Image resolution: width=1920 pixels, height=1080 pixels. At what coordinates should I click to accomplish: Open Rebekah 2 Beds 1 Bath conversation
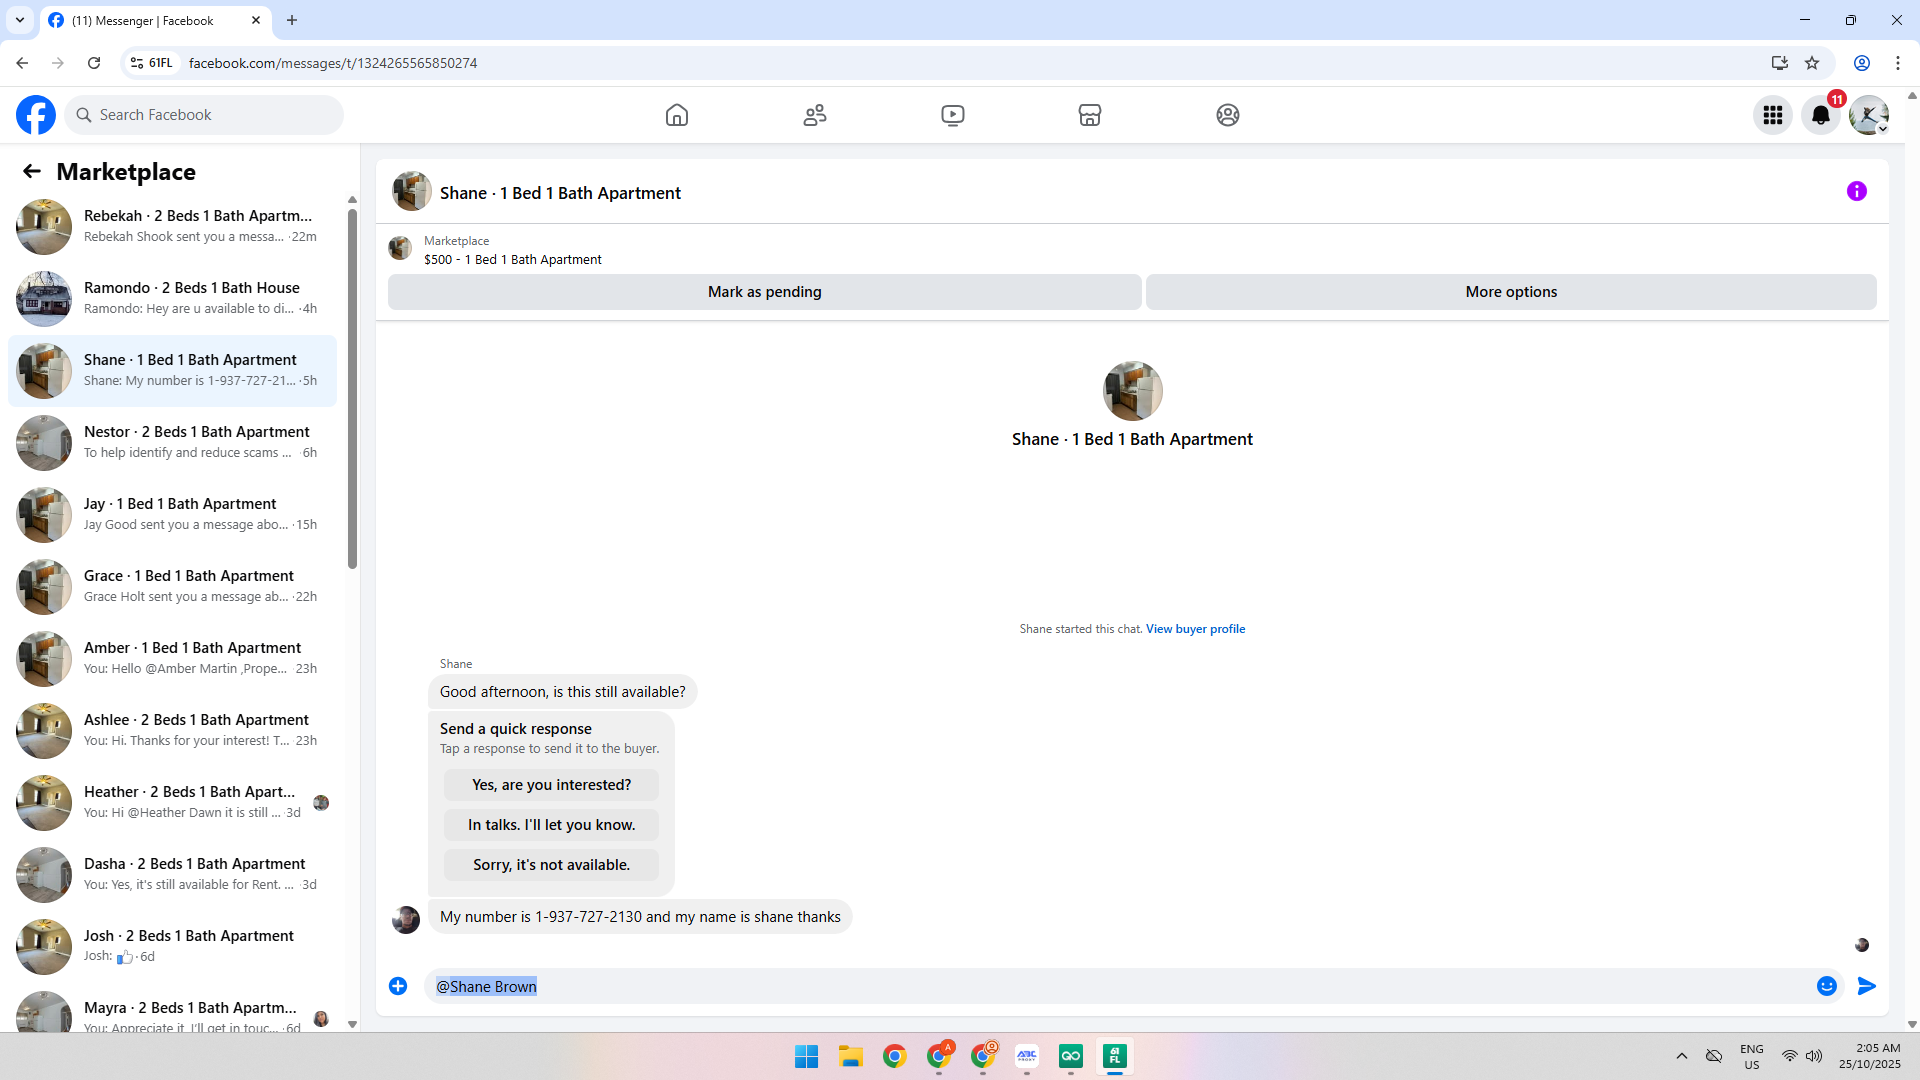172,227
